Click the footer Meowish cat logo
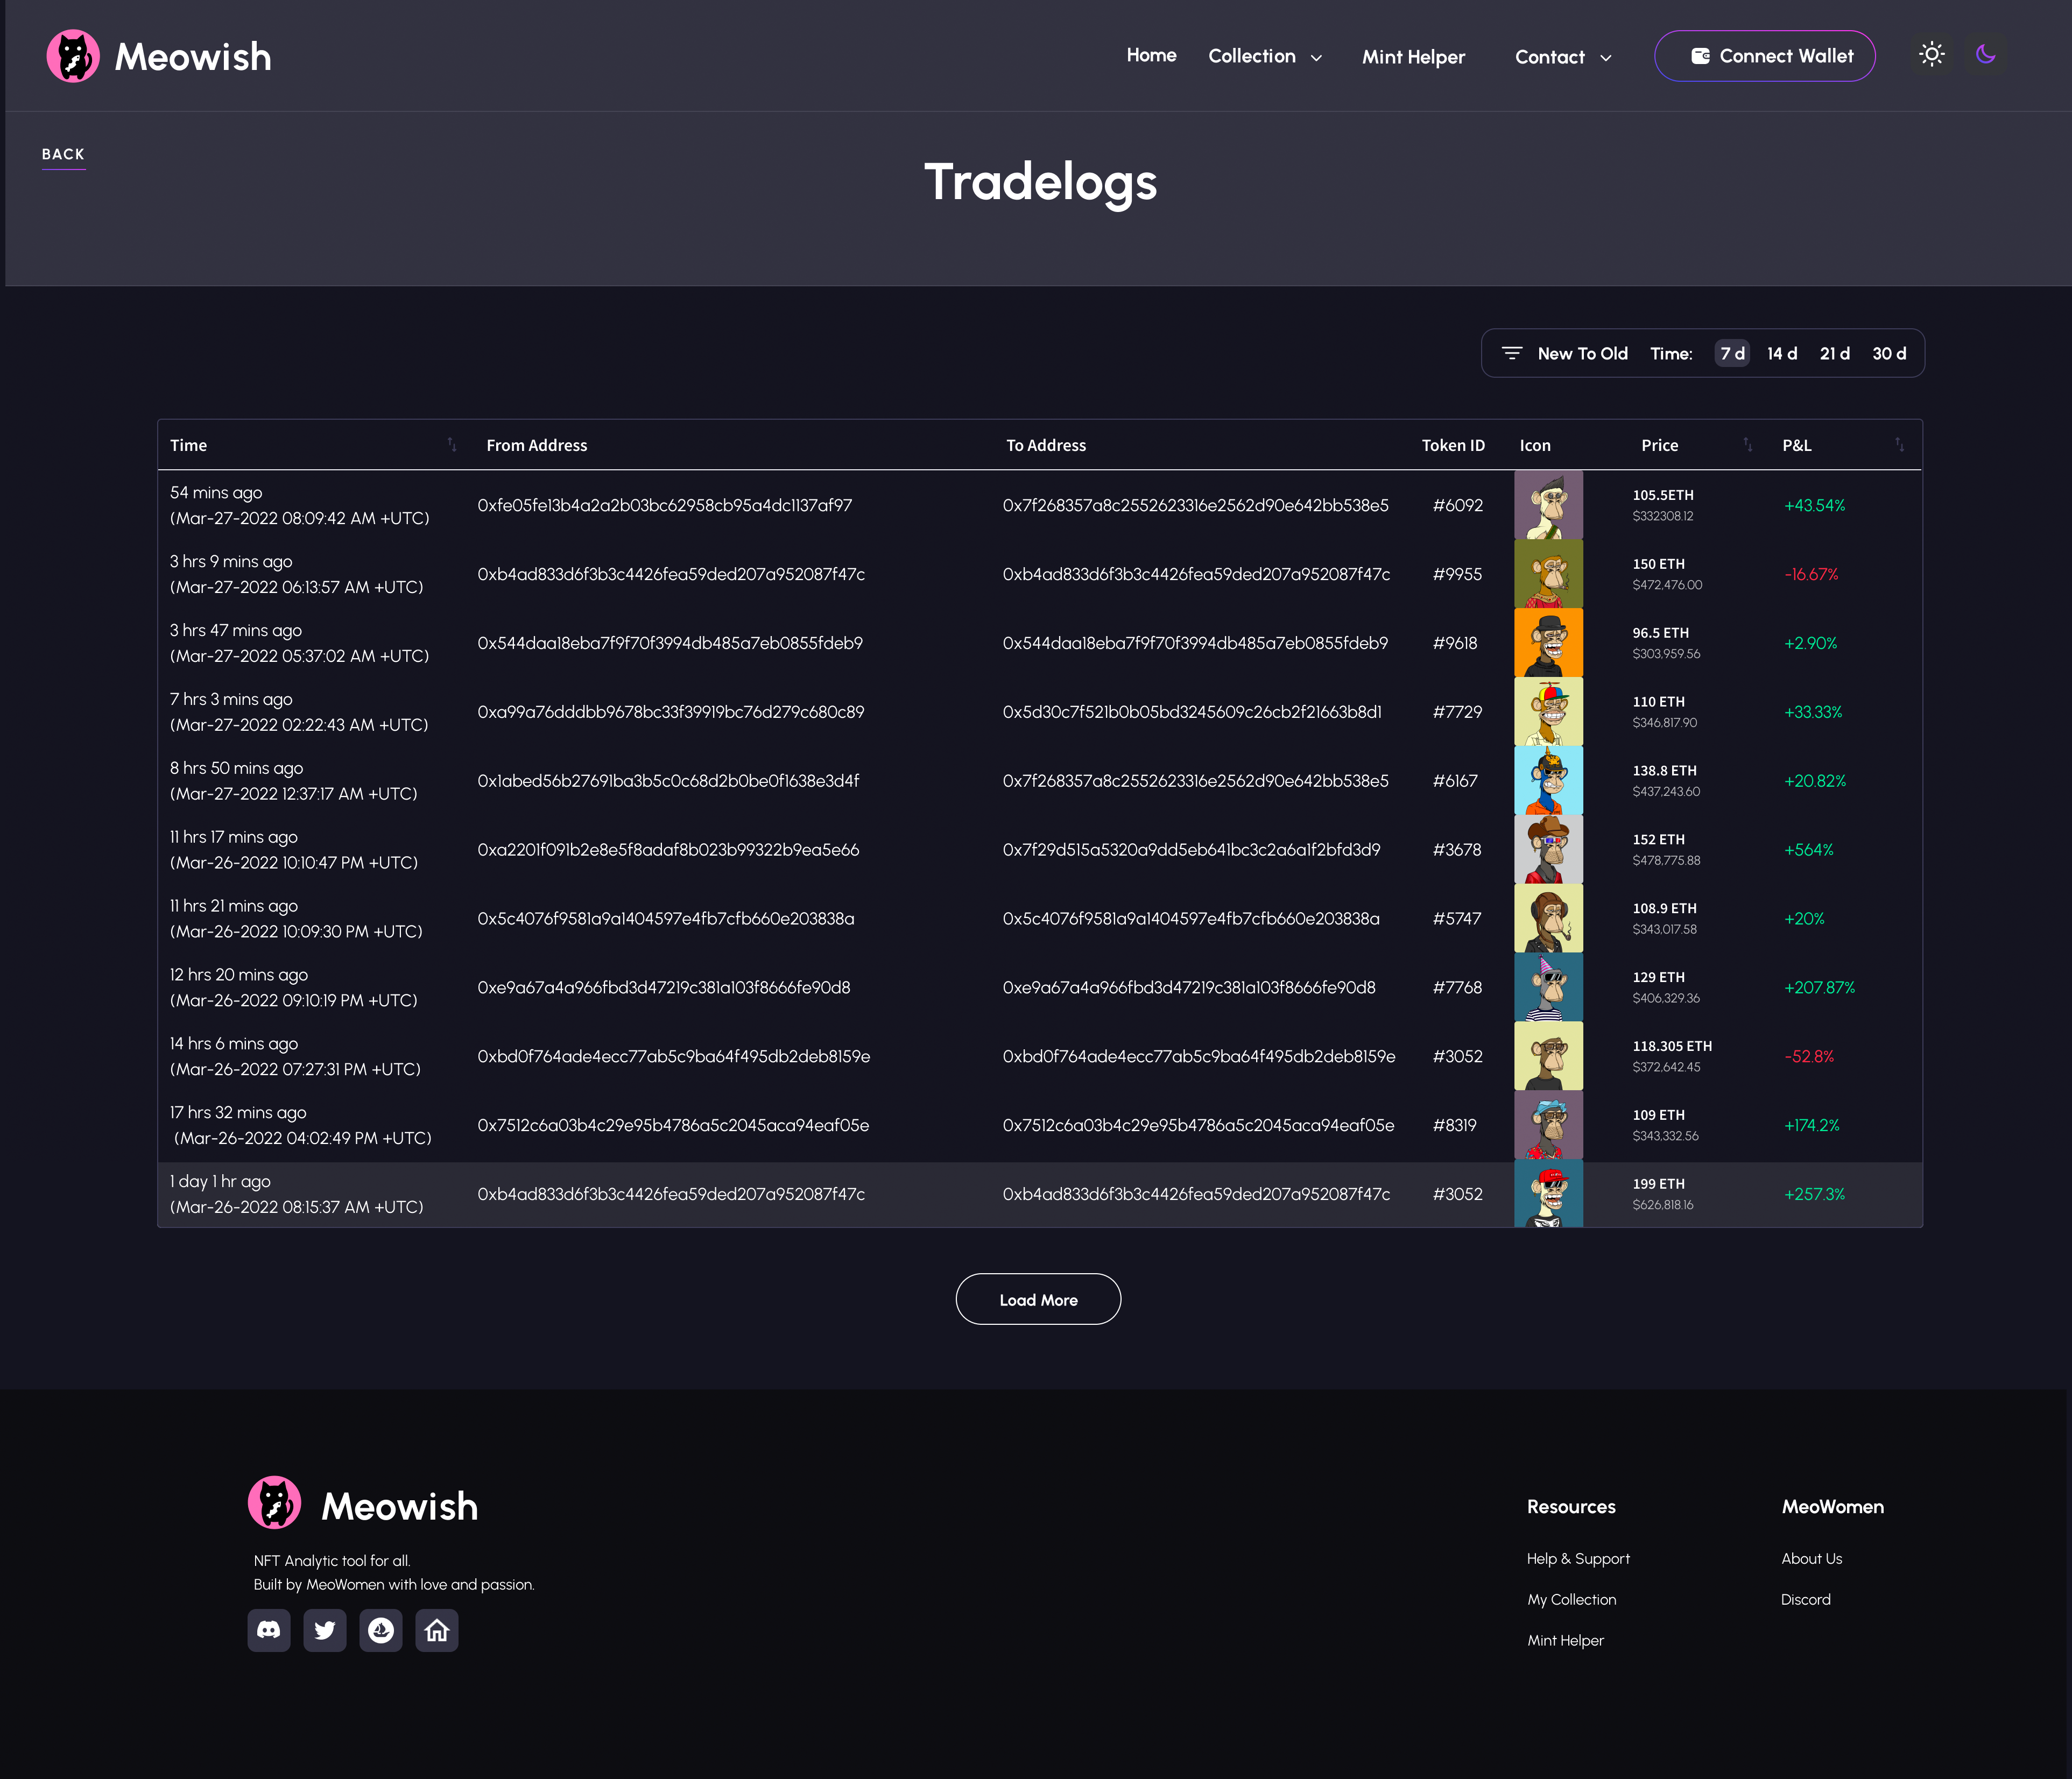The height and width of the screenshot is (1779, 2072). pyautogui.click(x=275, y=1503)
